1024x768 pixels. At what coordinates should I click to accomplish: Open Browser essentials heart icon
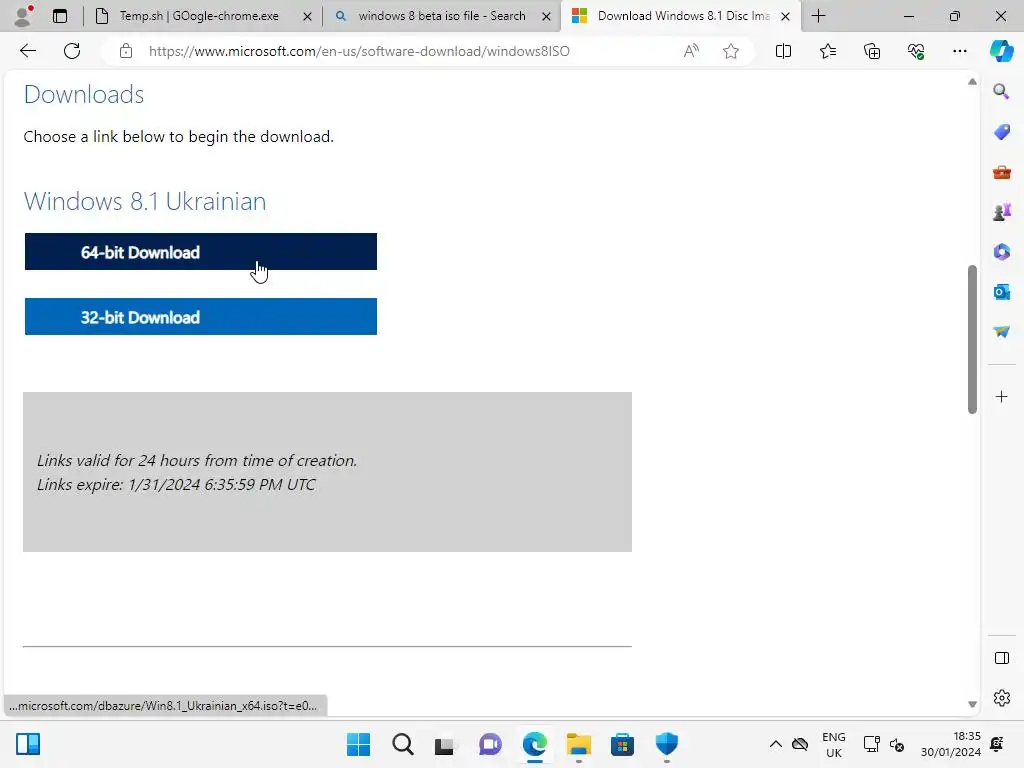tap(916, 51)
